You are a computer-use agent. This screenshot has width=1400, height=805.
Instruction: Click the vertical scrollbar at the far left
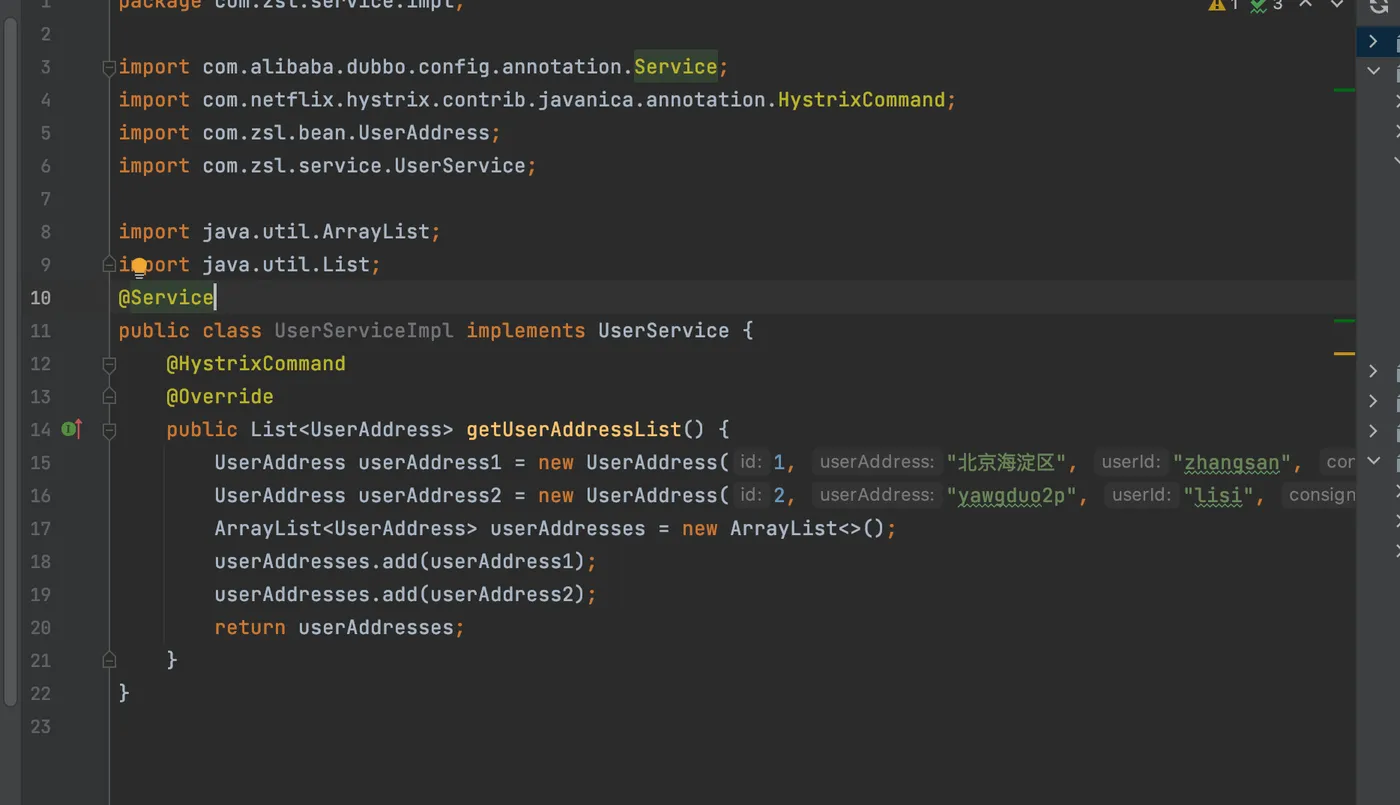[x=10, y=360]
